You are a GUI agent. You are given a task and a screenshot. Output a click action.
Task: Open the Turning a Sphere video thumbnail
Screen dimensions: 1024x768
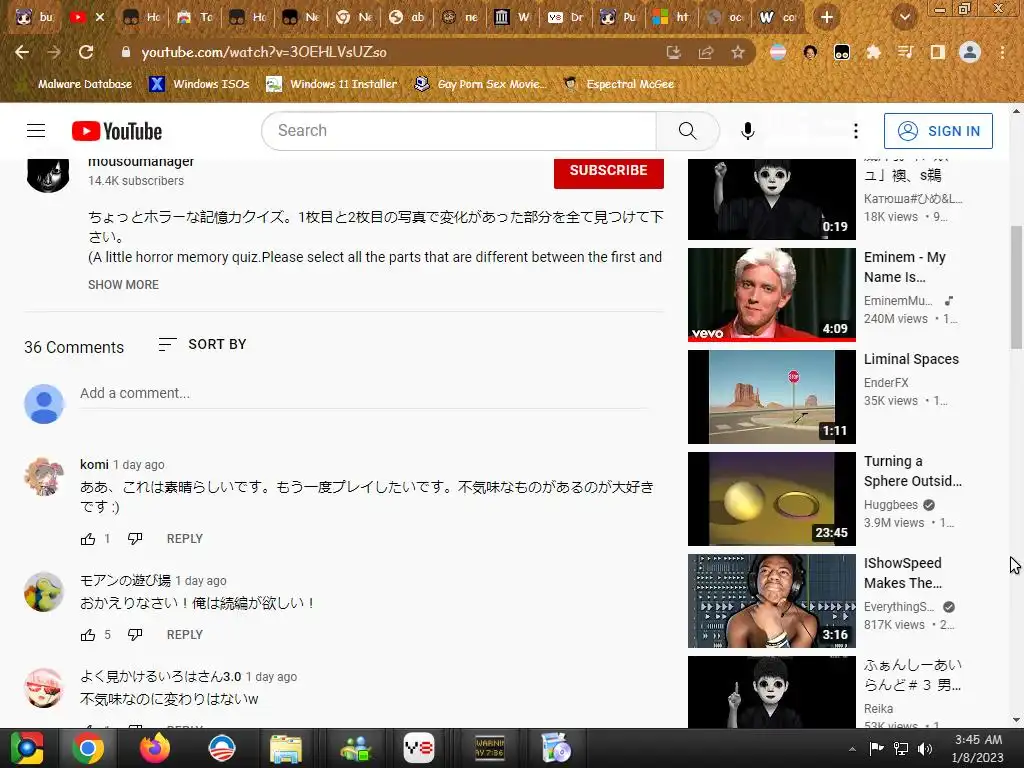(x=772, y=499)
